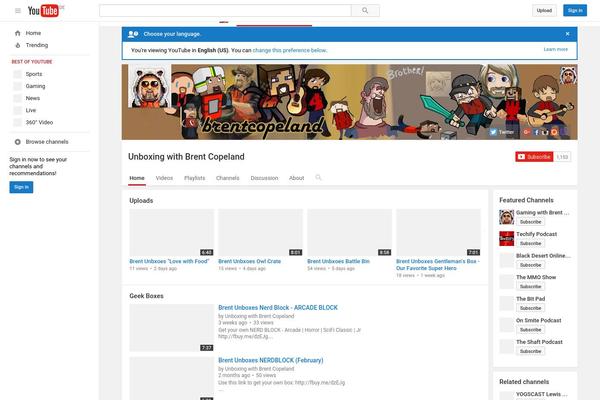
Task: Click the Trending flame icon
Action: click(x=18, y=45)
